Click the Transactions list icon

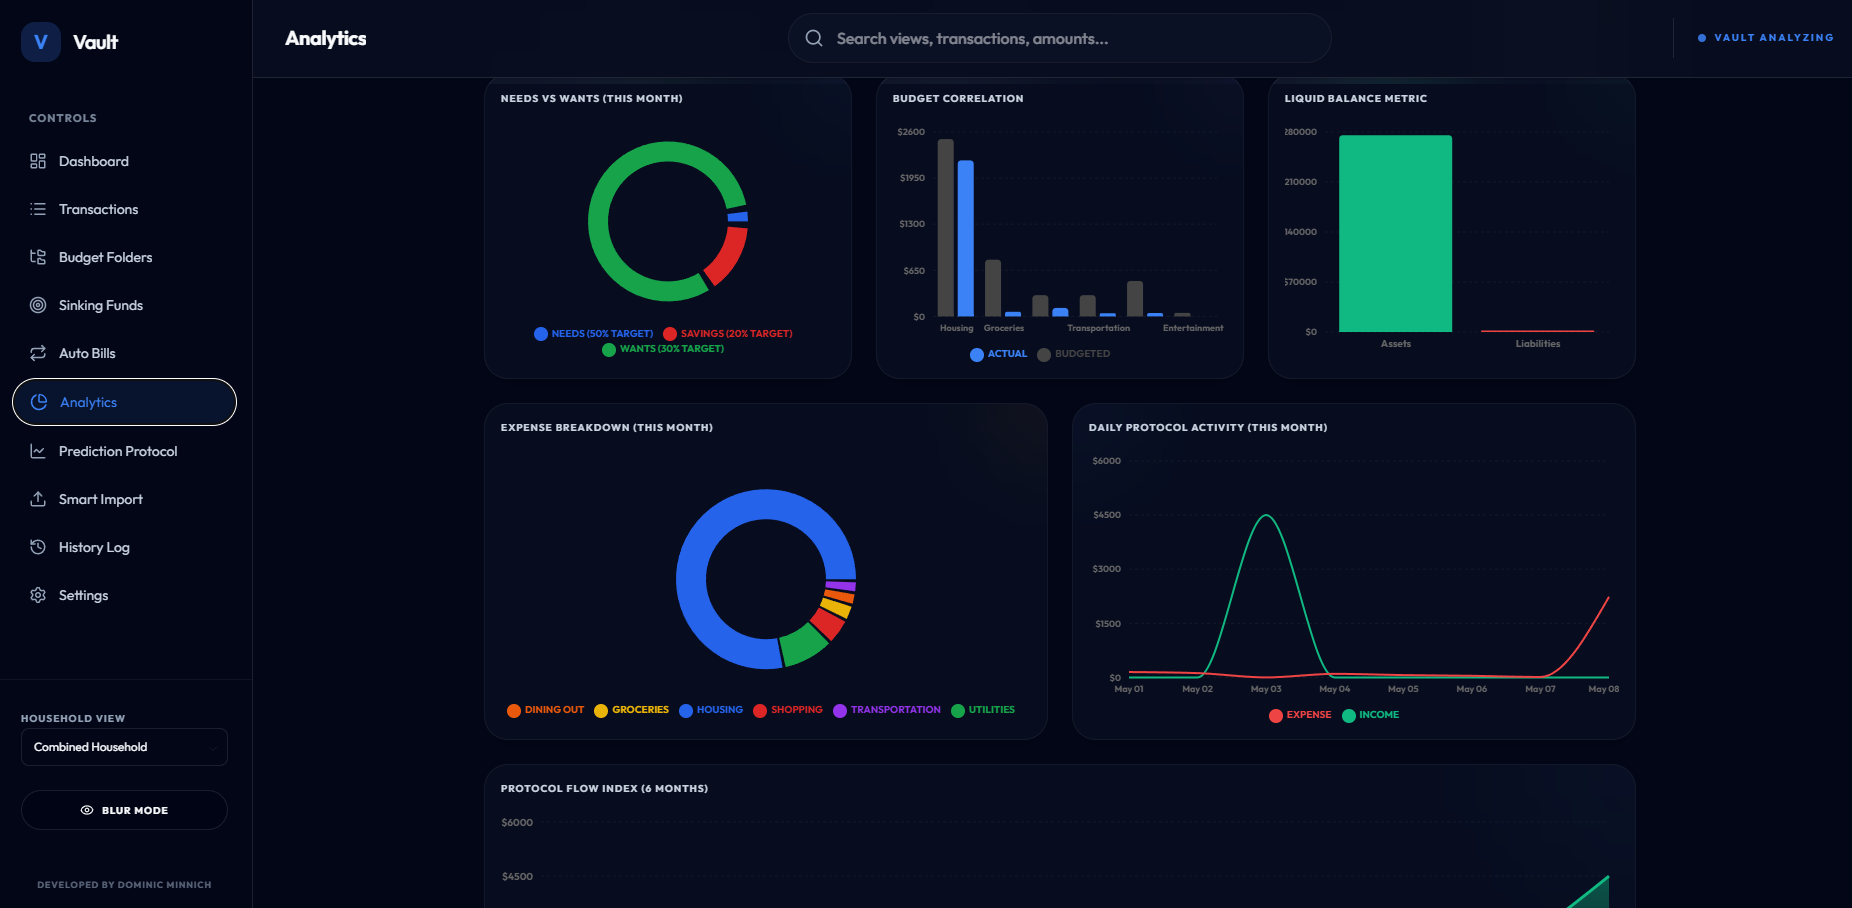[x=38, y=209]
